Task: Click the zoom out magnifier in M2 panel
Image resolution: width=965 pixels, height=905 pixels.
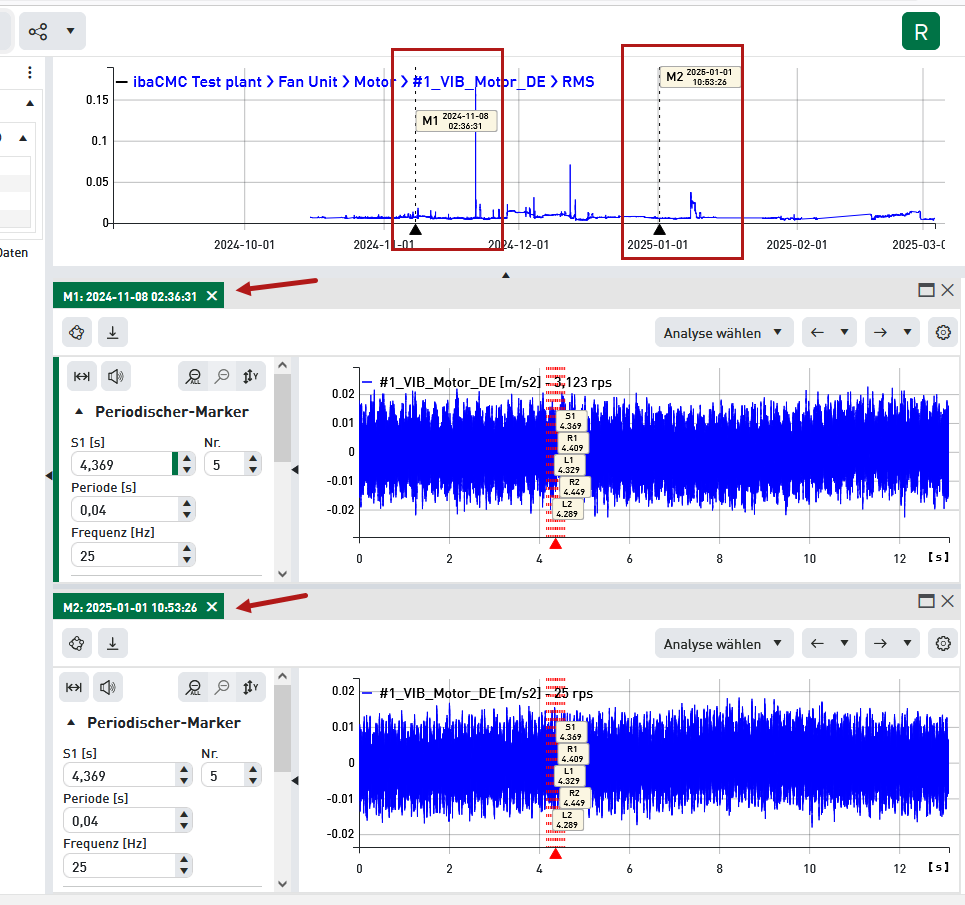Action: 223,687
